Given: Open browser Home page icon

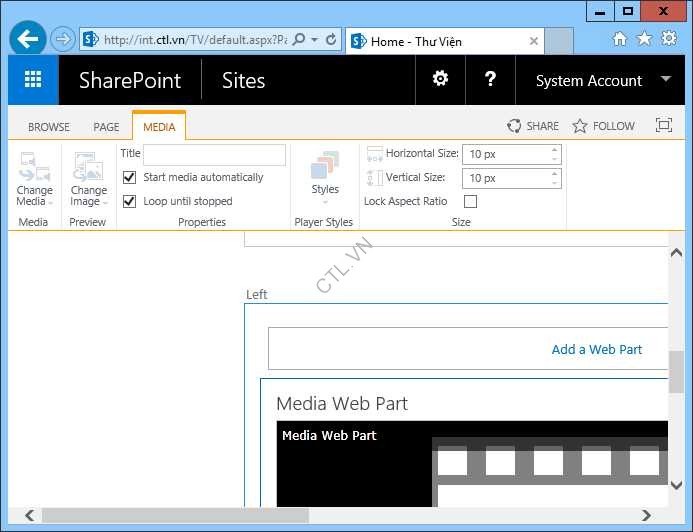Looking at the screenshot, I should coord(620,39).
